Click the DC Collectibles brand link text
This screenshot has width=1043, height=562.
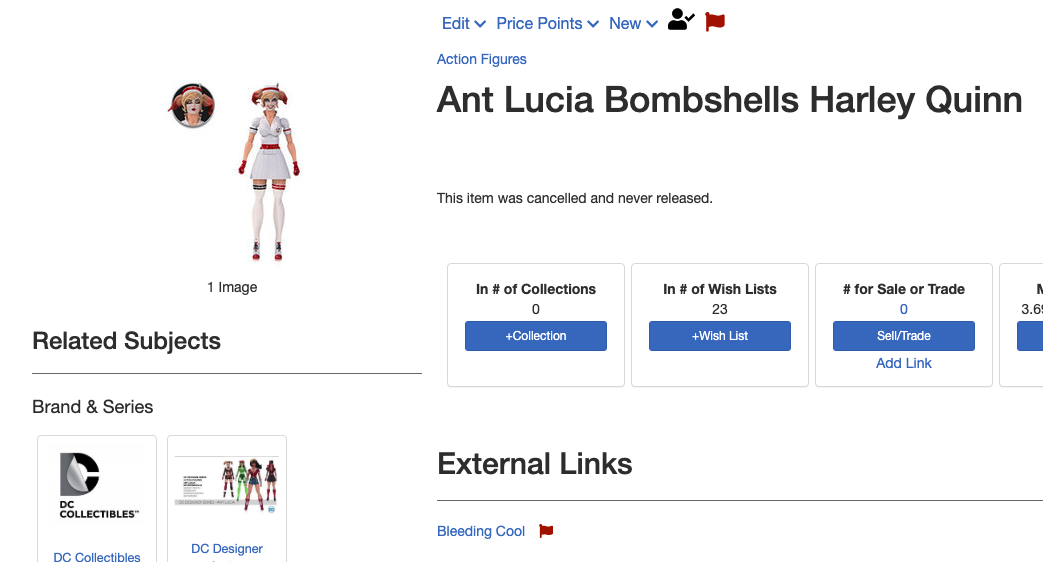(97, 557)
